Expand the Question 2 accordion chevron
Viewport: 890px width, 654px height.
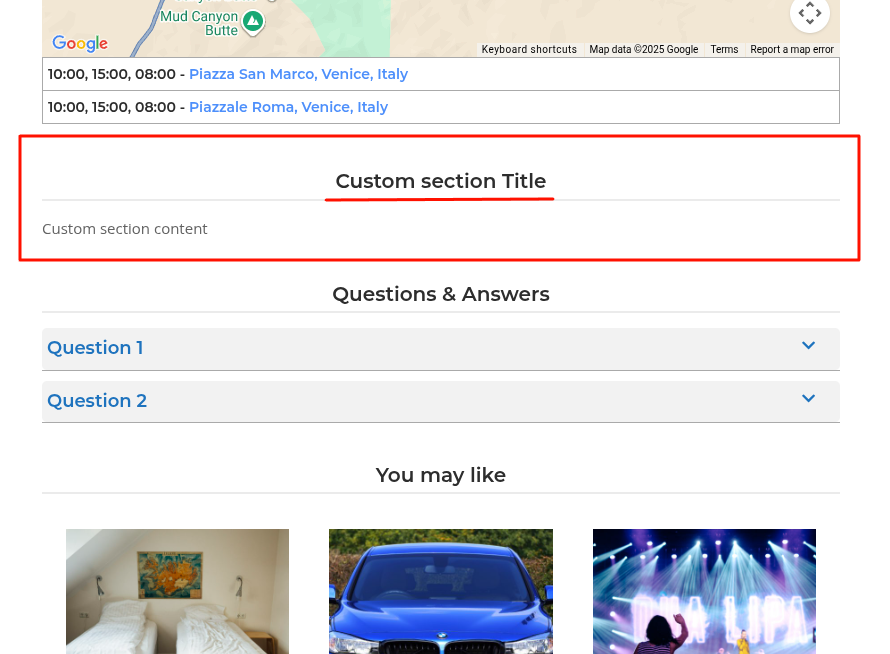[x=808, y=399]
